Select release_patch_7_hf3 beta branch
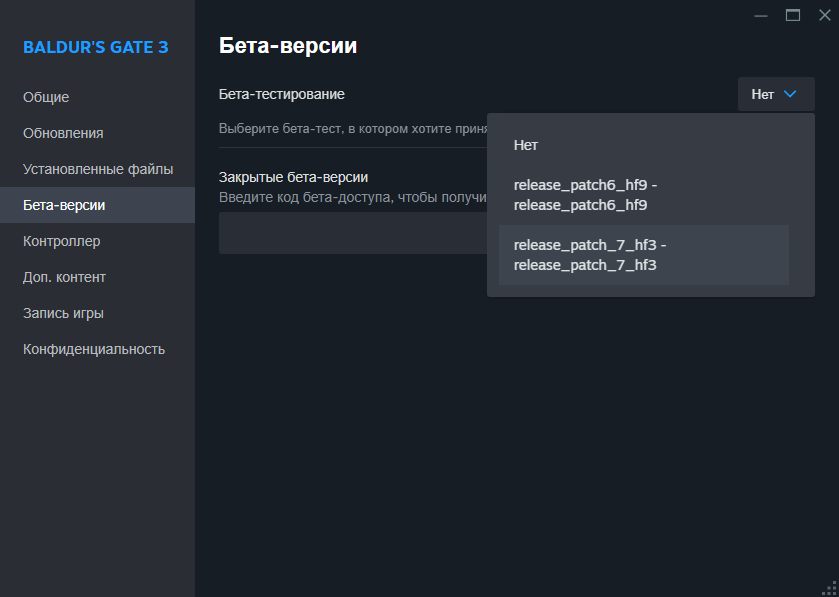Screen dimensions: 839x597 (x=644, y=255)
